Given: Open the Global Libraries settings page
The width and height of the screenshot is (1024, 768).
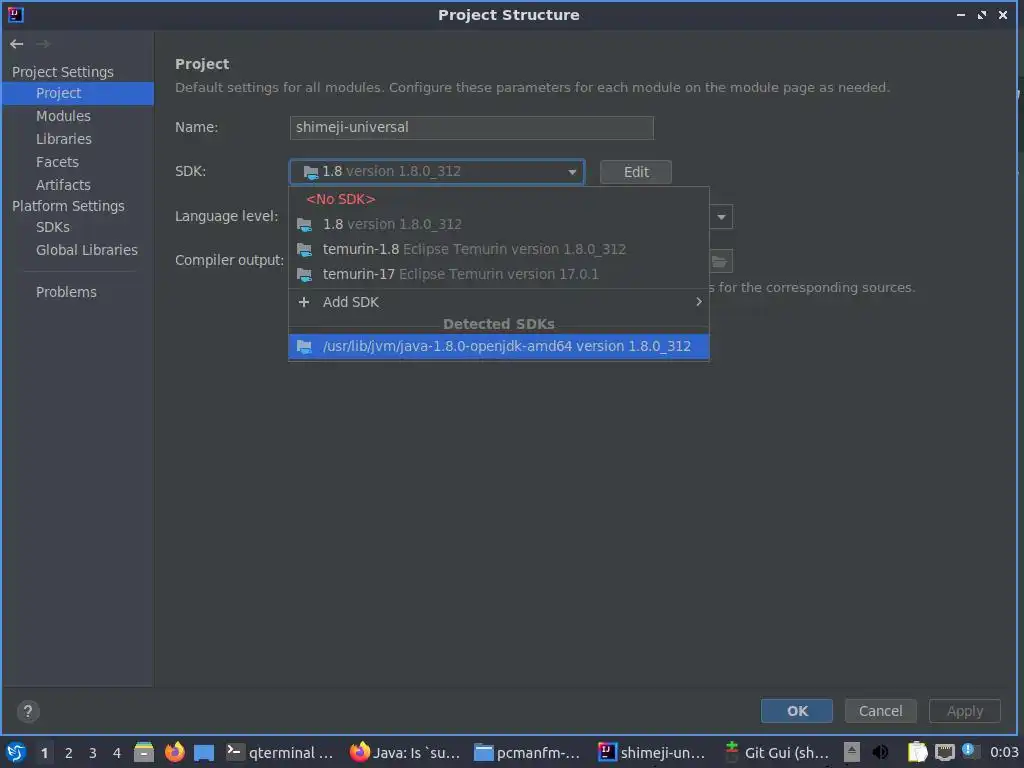Looking at the screenshot, I should click(78, 250).
